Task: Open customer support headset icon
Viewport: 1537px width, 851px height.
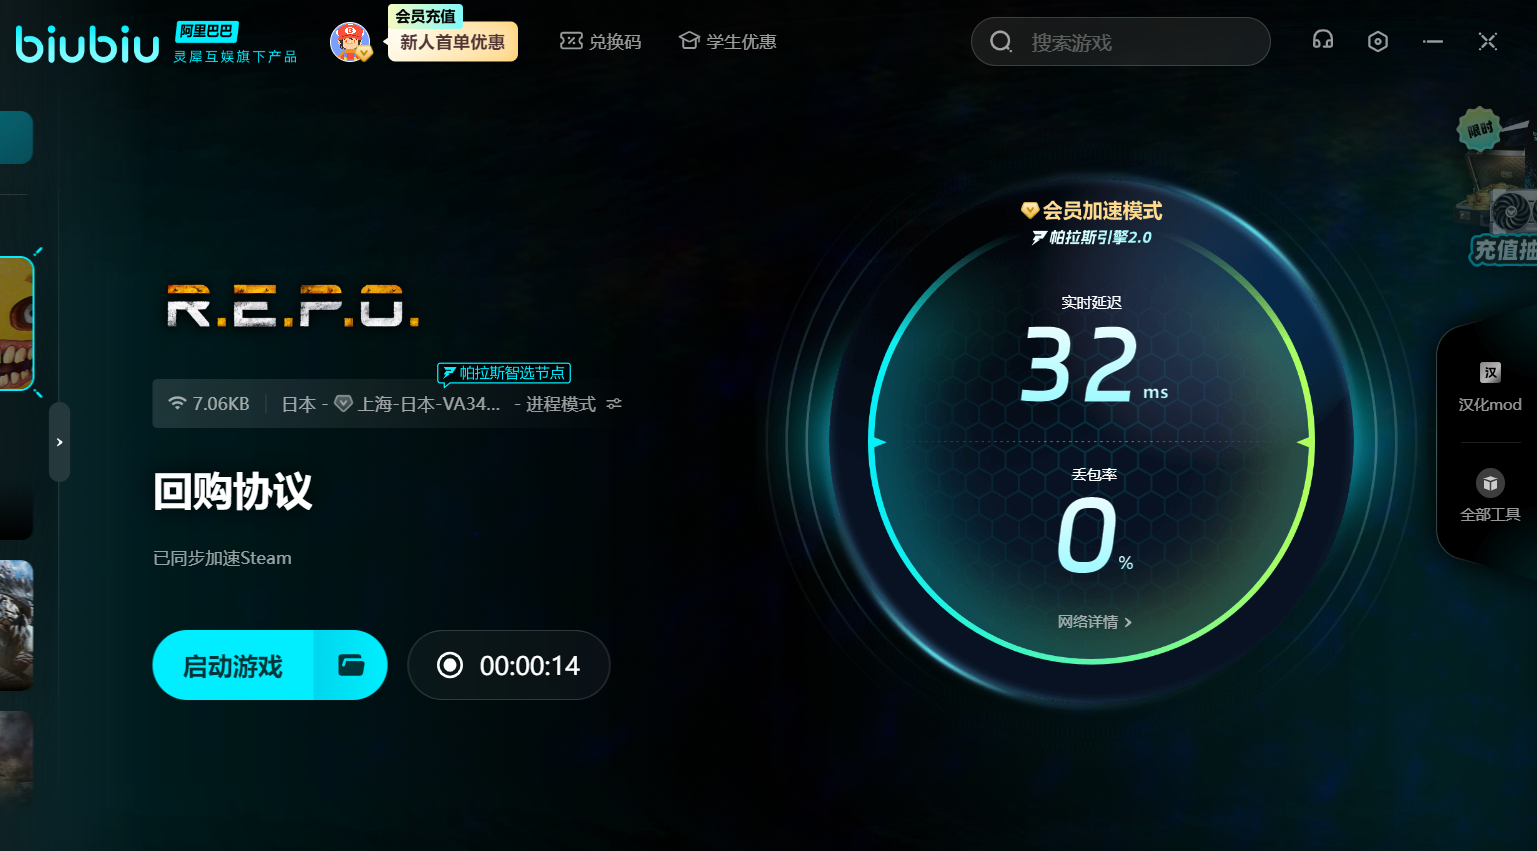Action: pos(1323,41)
